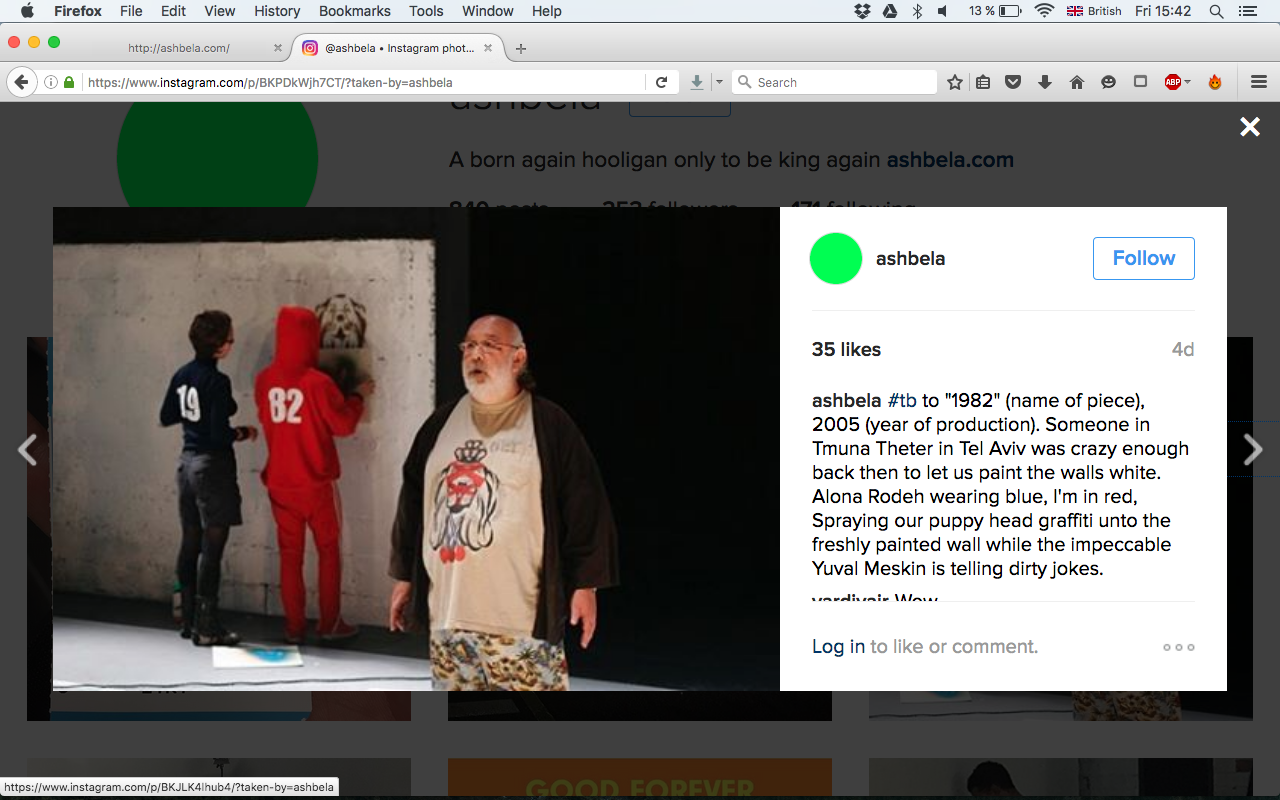The height and width of the screenshot is (800, 1280).
Task: Open the three-dots post options
Action: [x=1179, y=647]
